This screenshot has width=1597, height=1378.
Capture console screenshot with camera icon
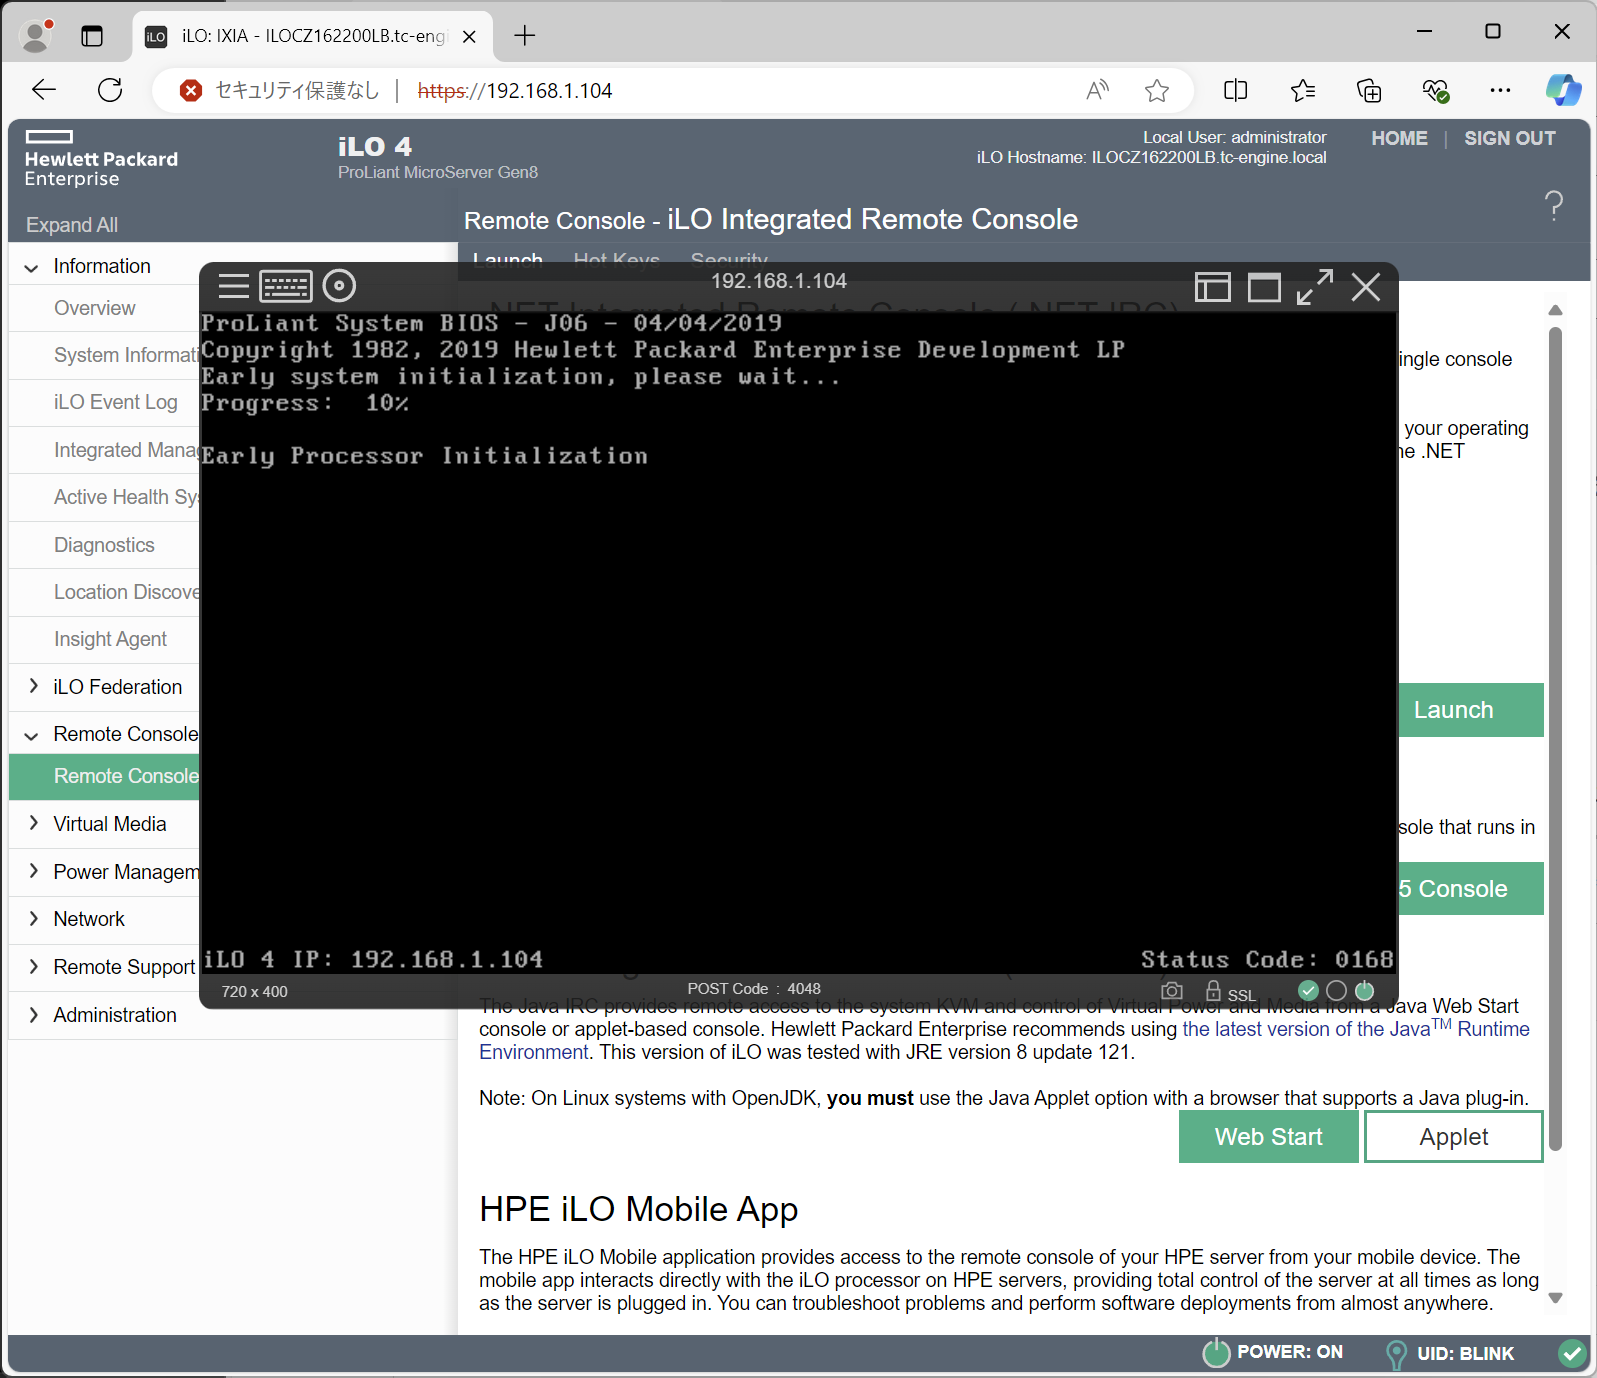pyautogui.click(x=1172, y=991)
